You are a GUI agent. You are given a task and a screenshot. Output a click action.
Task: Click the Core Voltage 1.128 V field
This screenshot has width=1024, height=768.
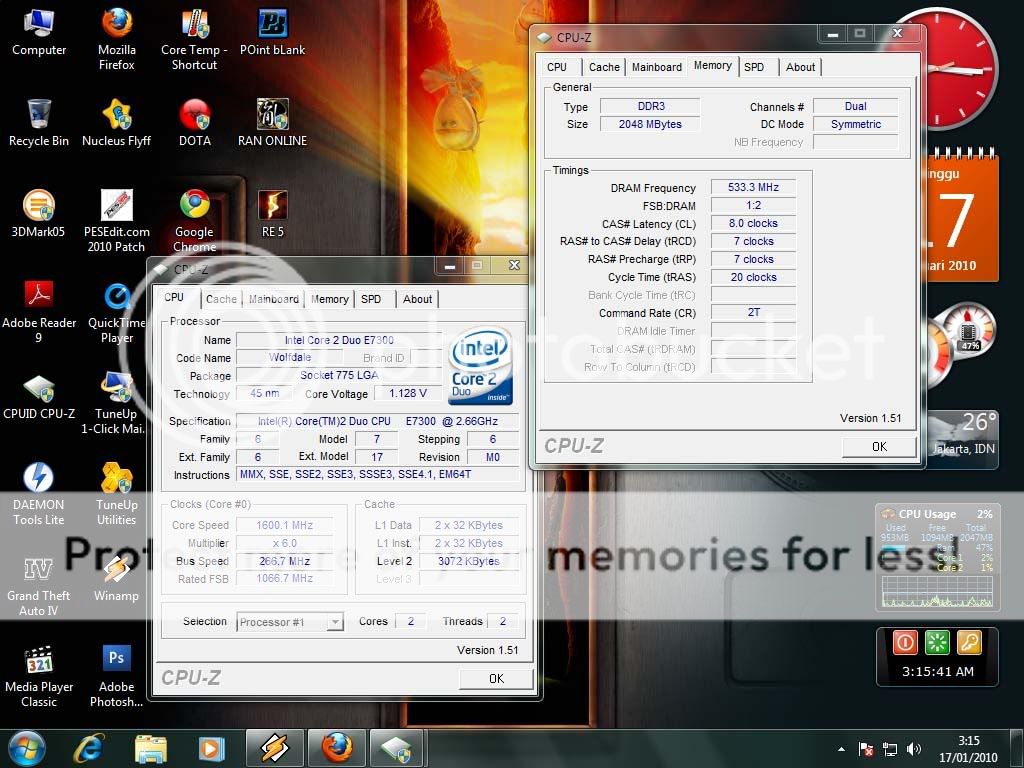tap(408, 394)
